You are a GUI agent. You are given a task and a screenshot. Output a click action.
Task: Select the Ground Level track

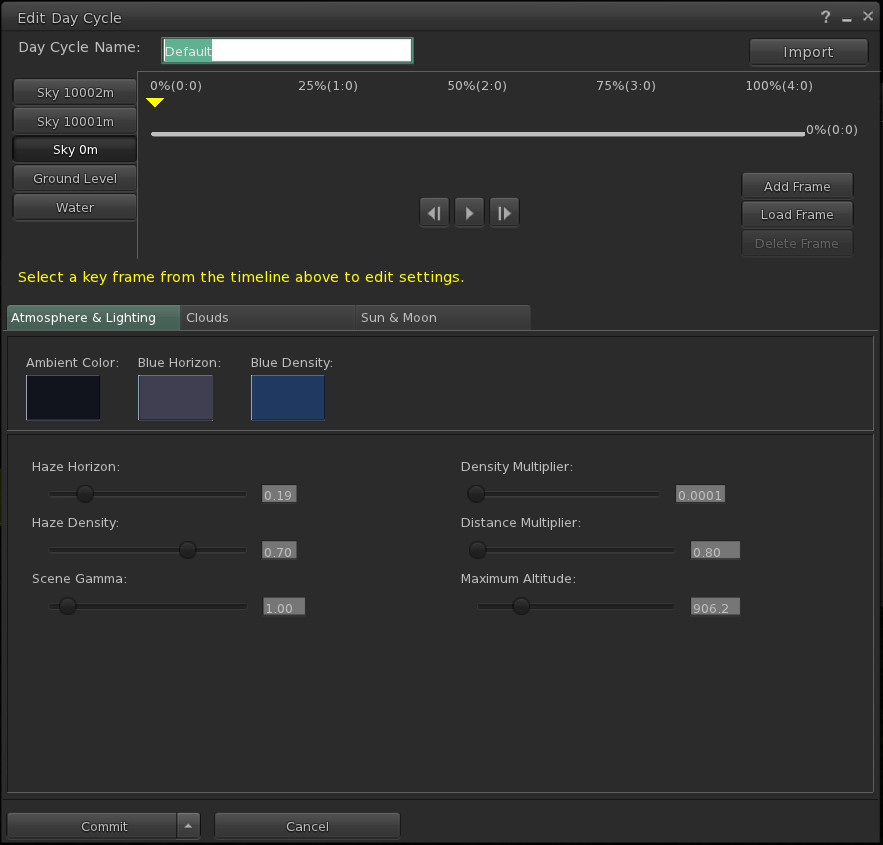(75, 178)
